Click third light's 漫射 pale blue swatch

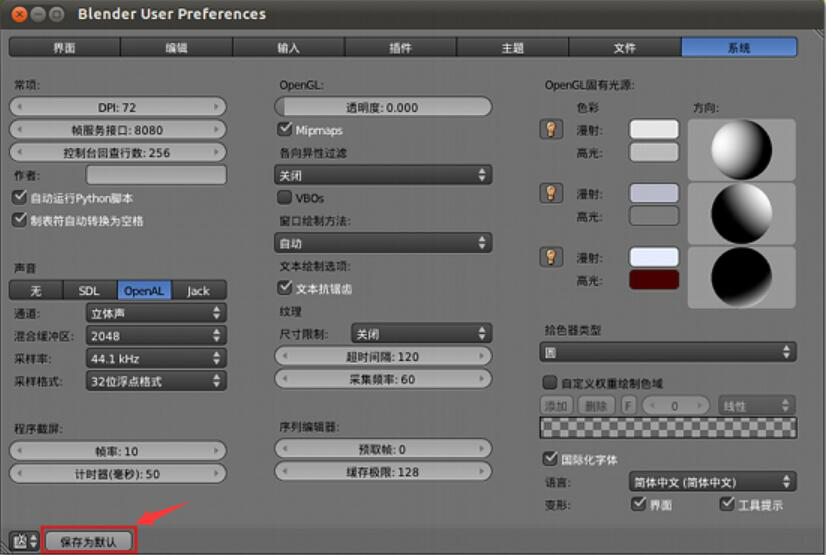[654, 257]
